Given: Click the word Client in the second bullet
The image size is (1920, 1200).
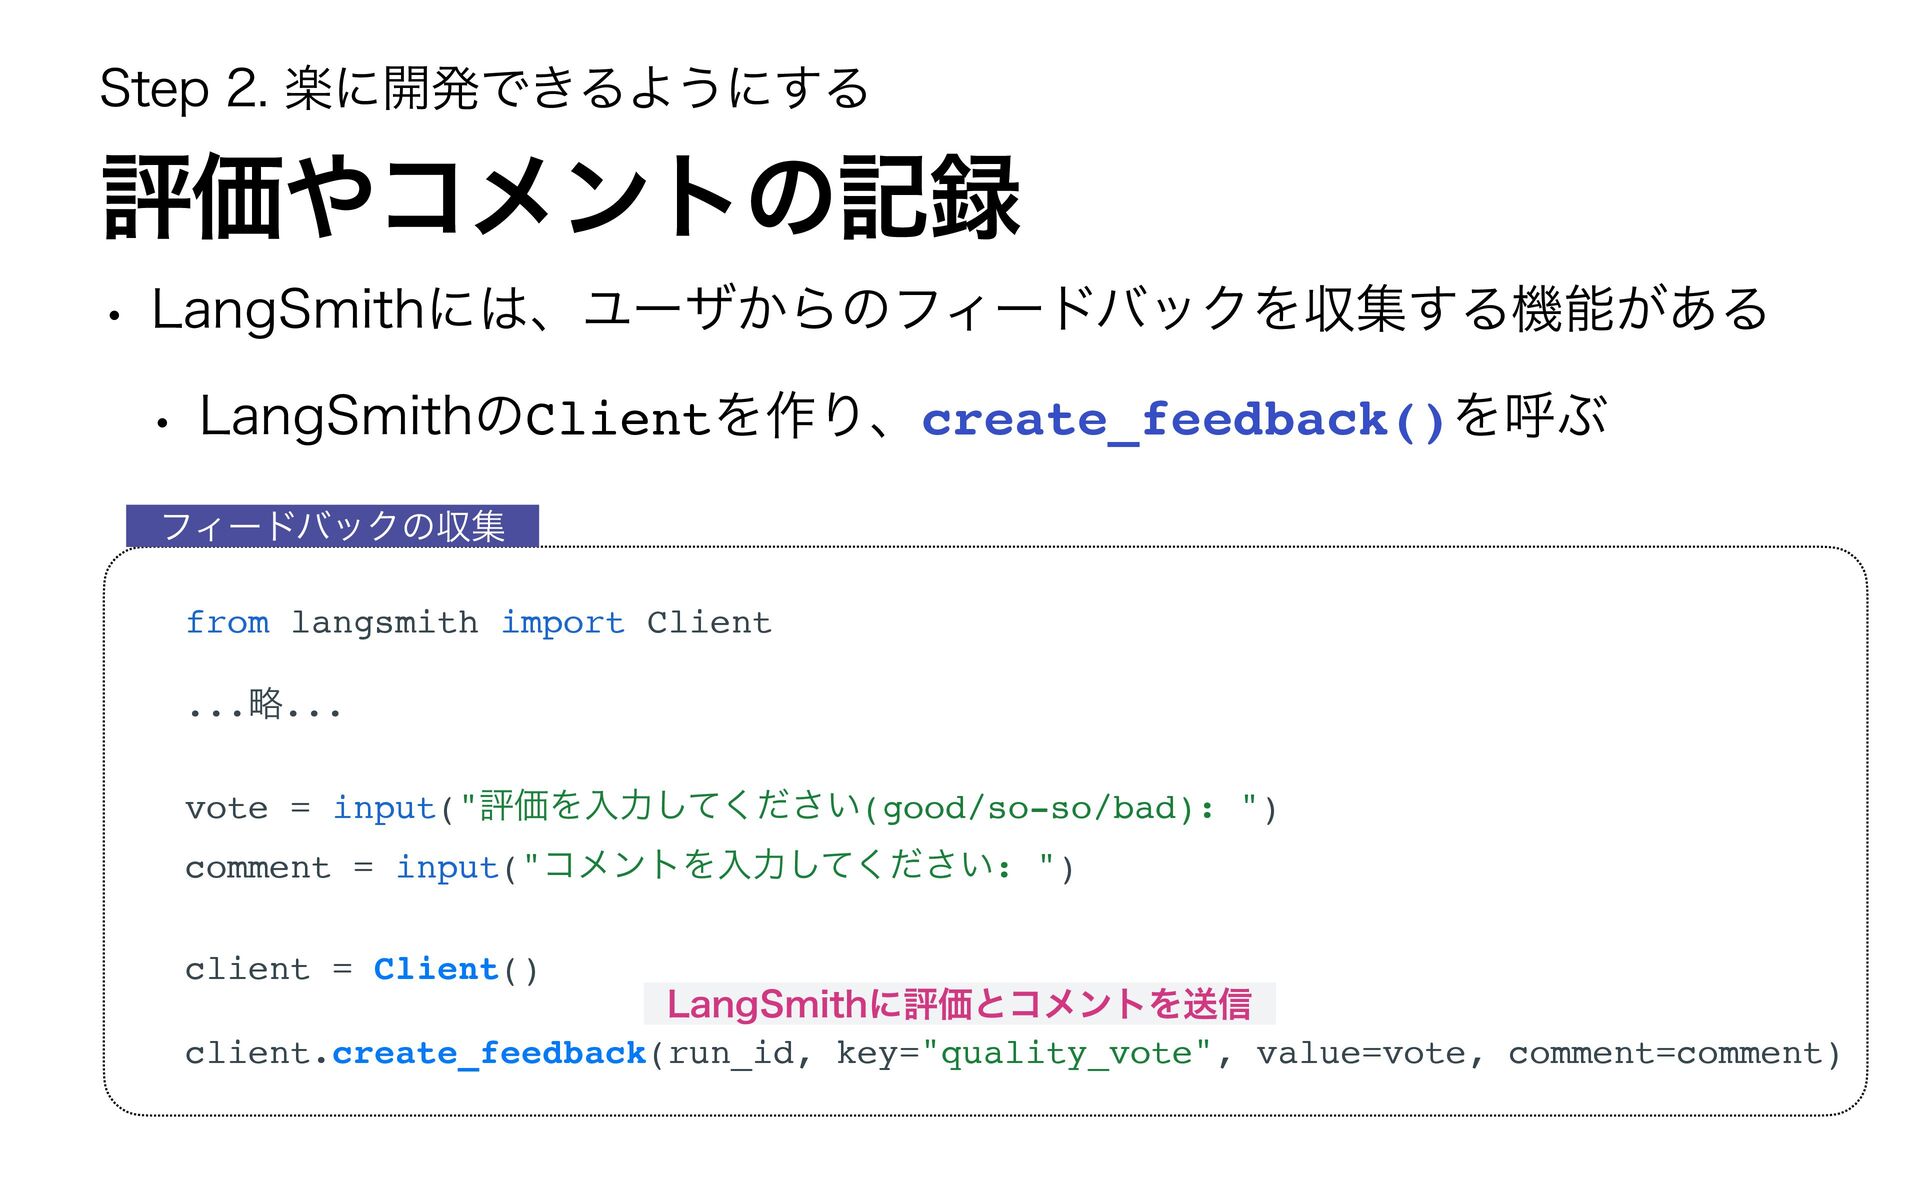Looking at the screenshot, I should (x=617, y=419).
